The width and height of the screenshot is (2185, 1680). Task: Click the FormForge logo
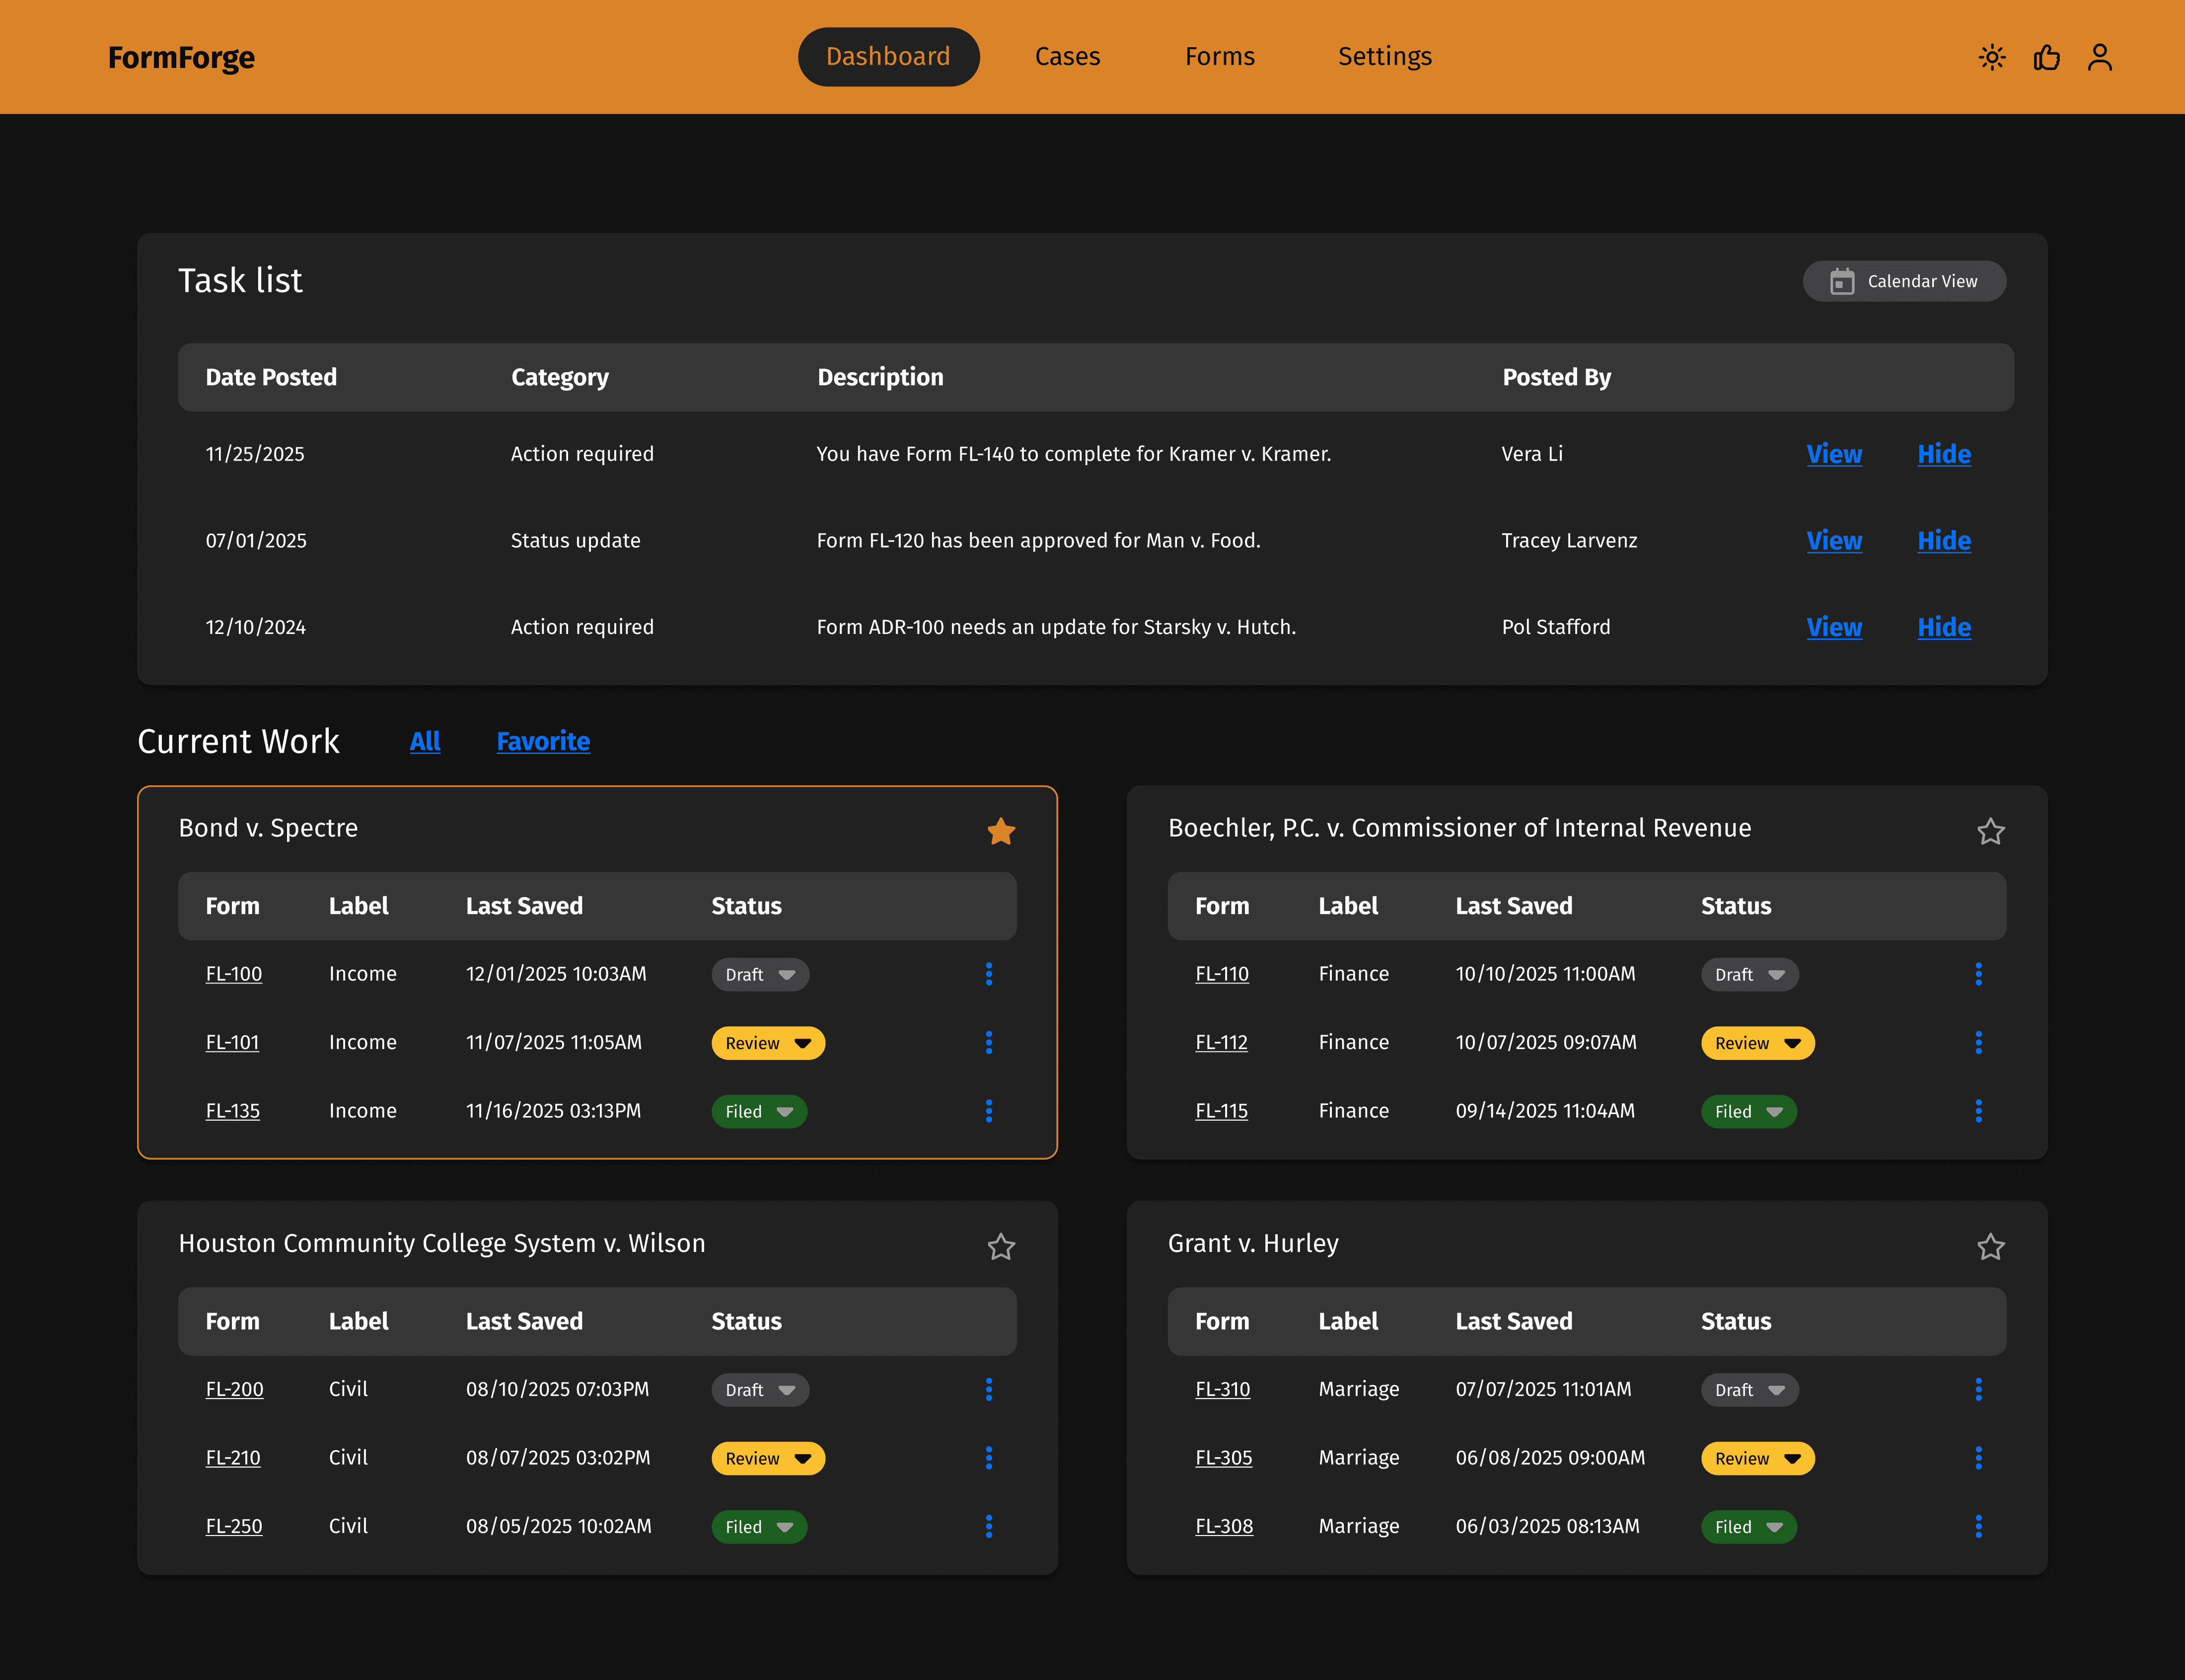click(x=181, y=58)
